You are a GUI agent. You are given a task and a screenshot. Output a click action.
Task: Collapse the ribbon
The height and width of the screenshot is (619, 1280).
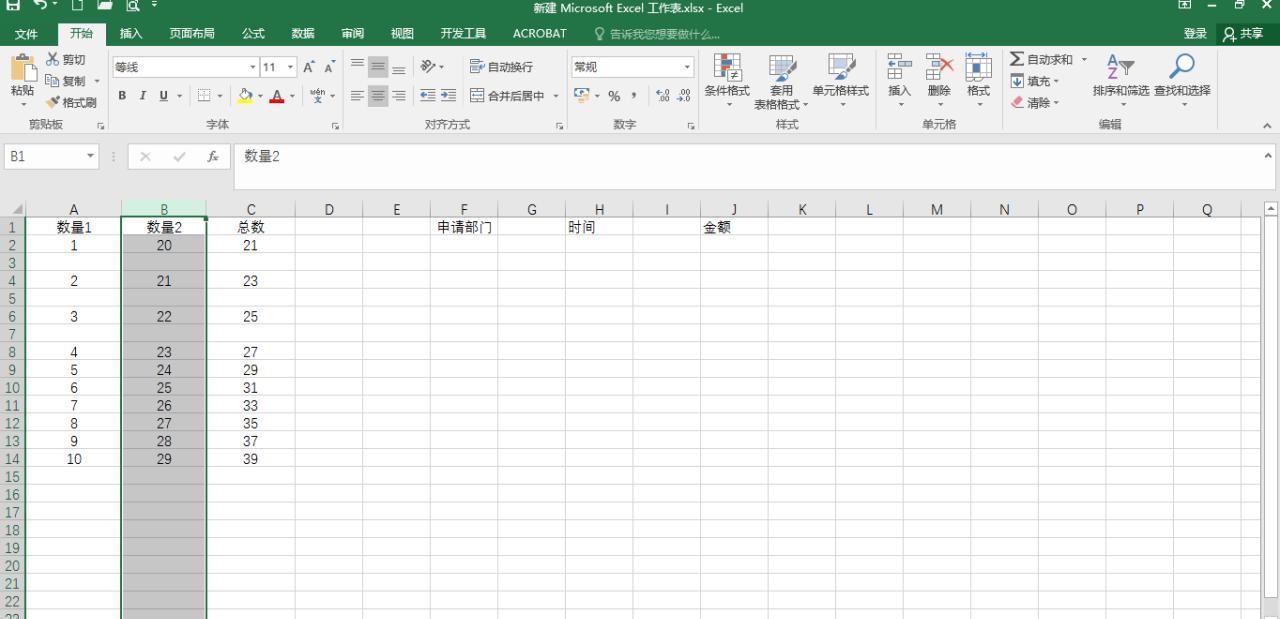click(1267, 126)
